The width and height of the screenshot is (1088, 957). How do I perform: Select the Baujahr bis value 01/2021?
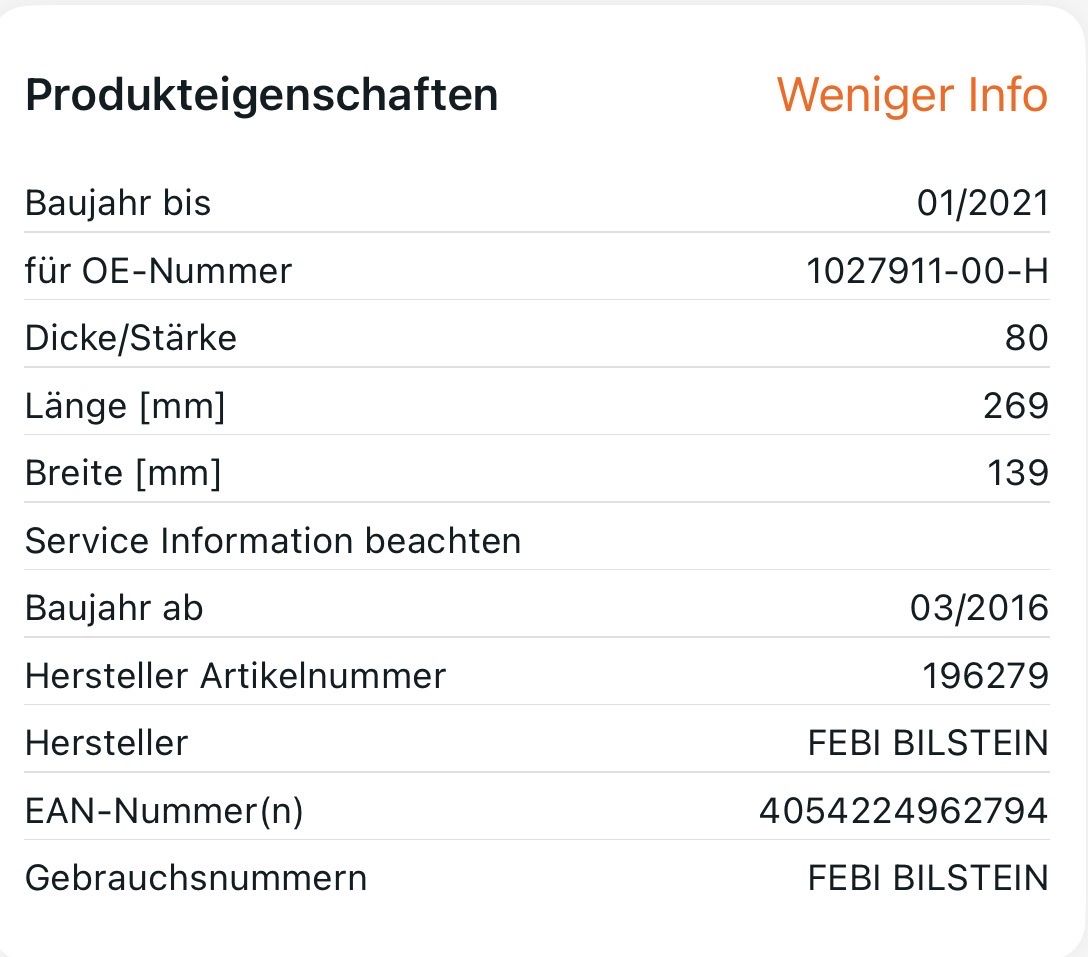tap(982, 203)
